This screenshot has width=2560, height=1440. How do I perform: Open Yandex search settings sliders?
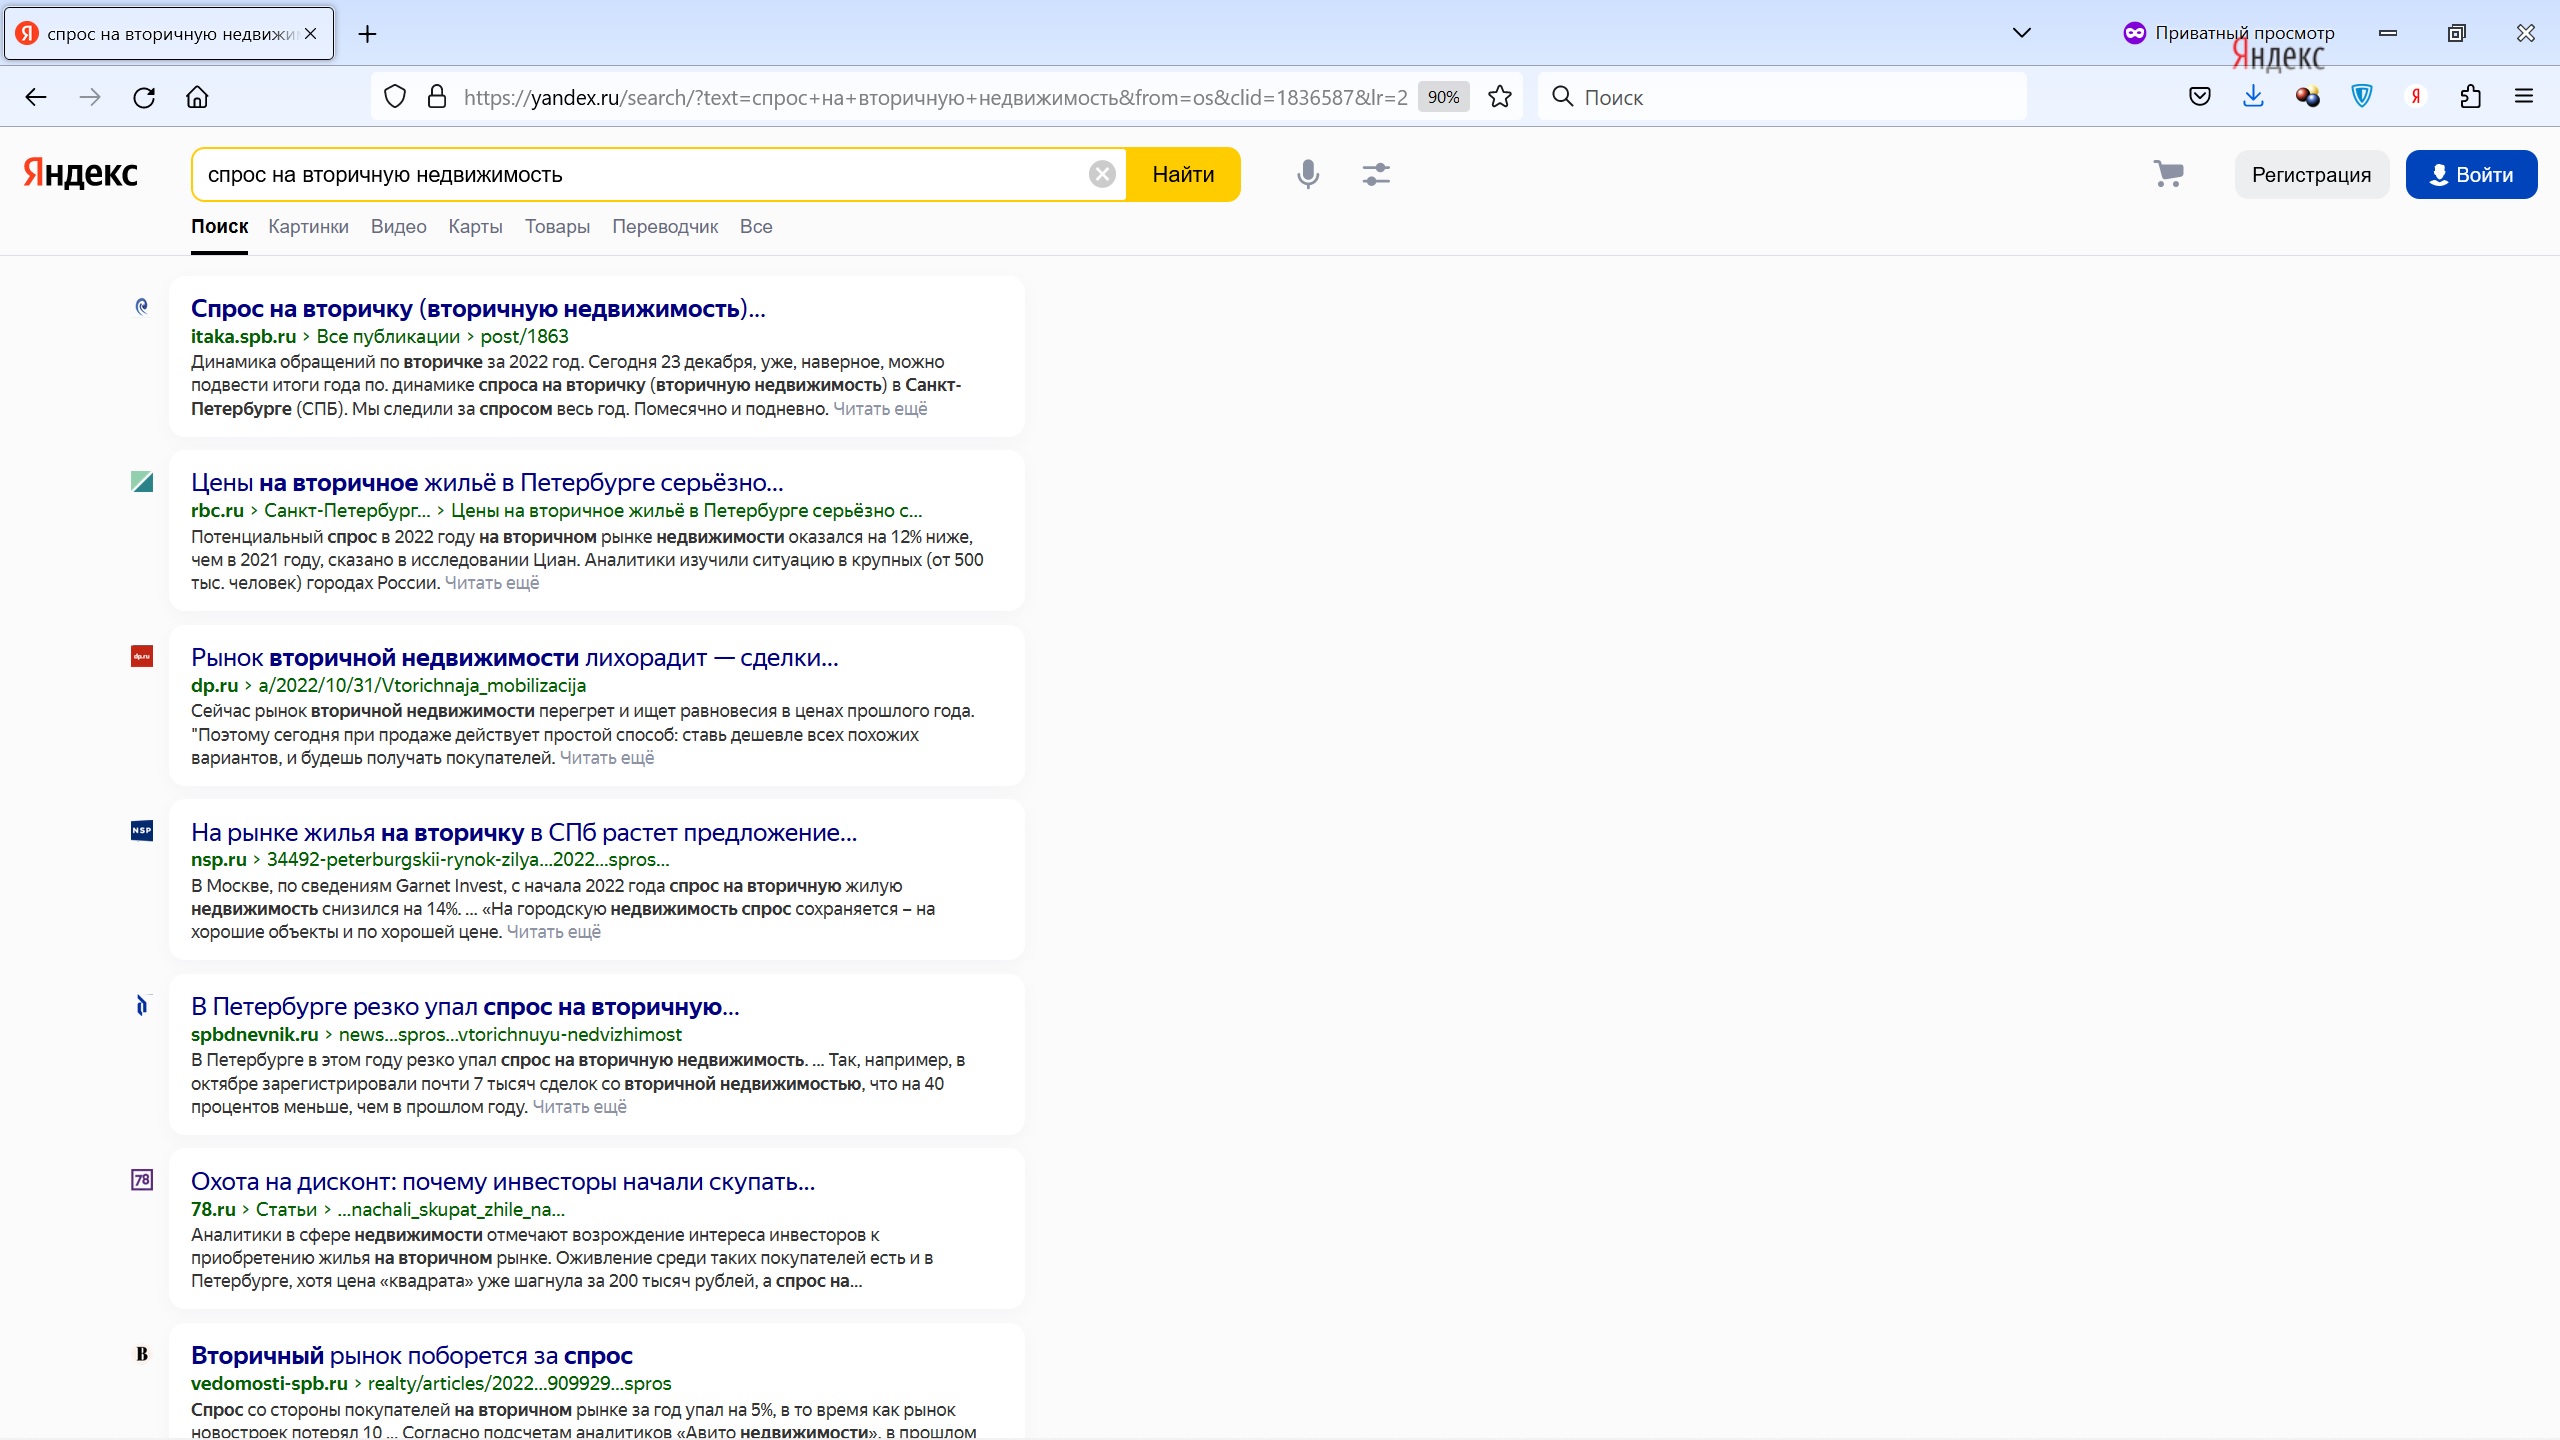pyautogui.click(x=1376, y=175)
